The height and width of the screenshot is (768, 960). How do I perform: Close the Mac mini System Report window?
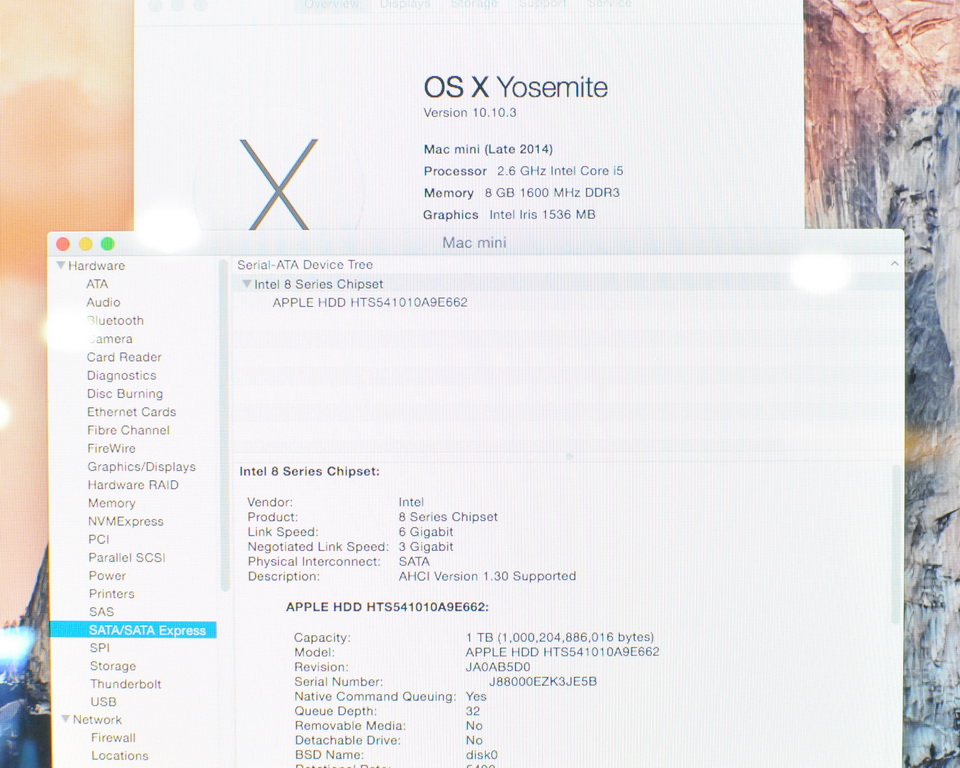pyautogui.click(x=63, y=244)
